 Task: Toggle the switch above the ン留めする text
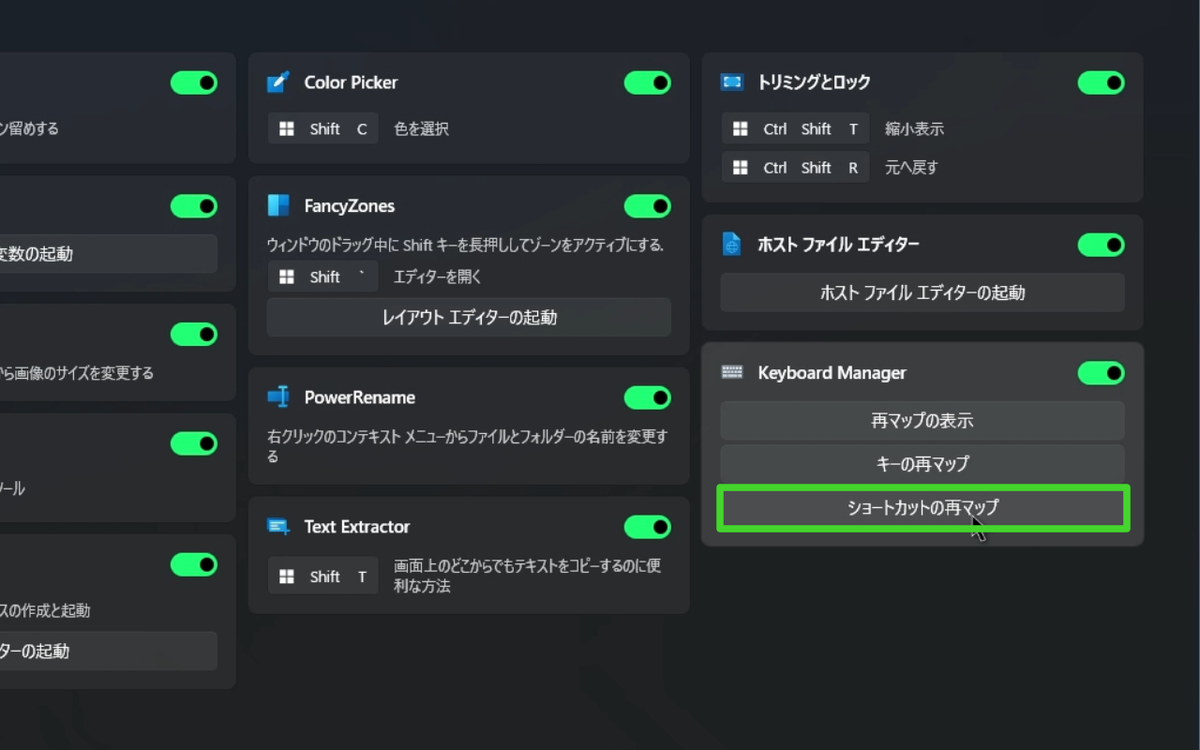[x=194, y=83]
